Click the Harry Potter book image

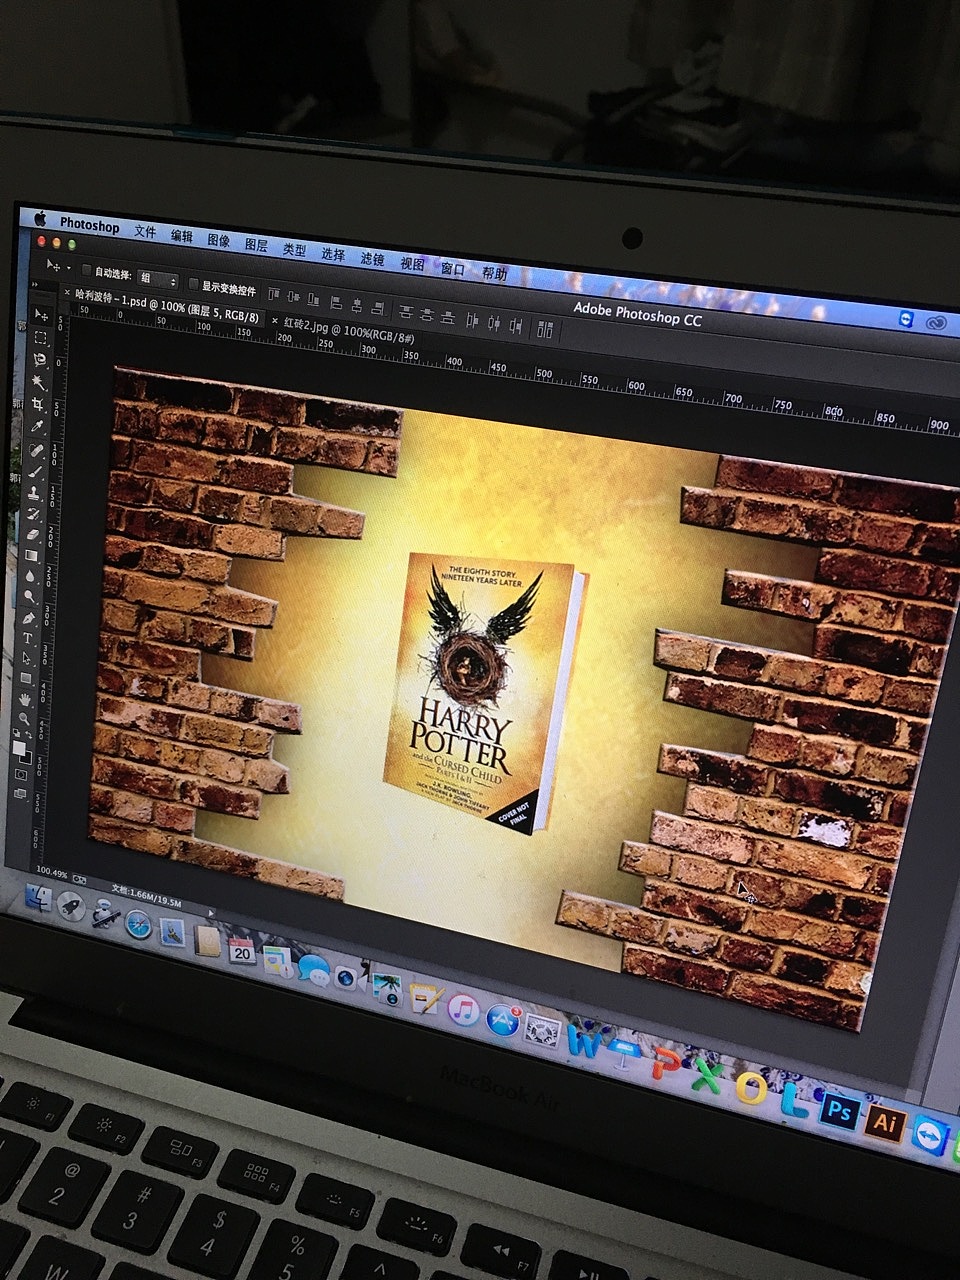(484, 692)
